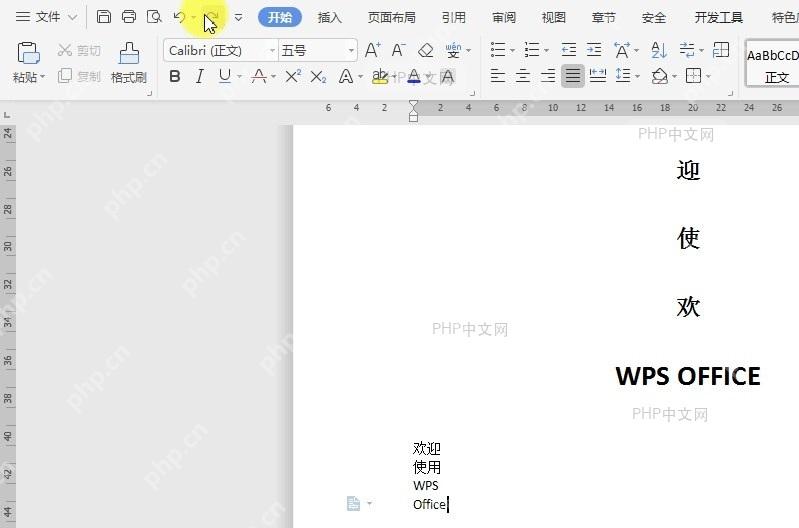Open Print Preview icon
The height and width of the screenshot is (528, 799).
(154, 17)
